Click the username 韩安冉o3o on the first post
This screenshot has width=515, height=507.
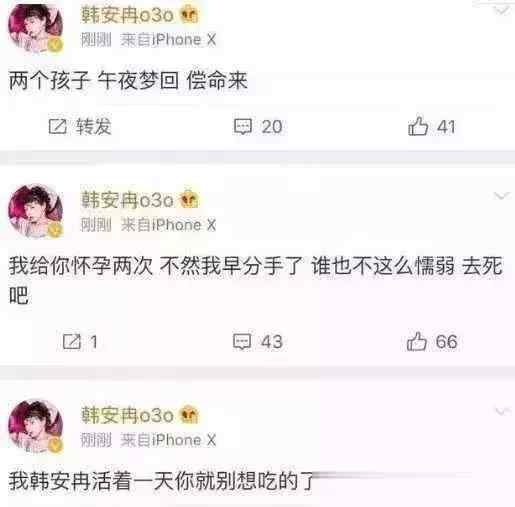coord(127,15)
